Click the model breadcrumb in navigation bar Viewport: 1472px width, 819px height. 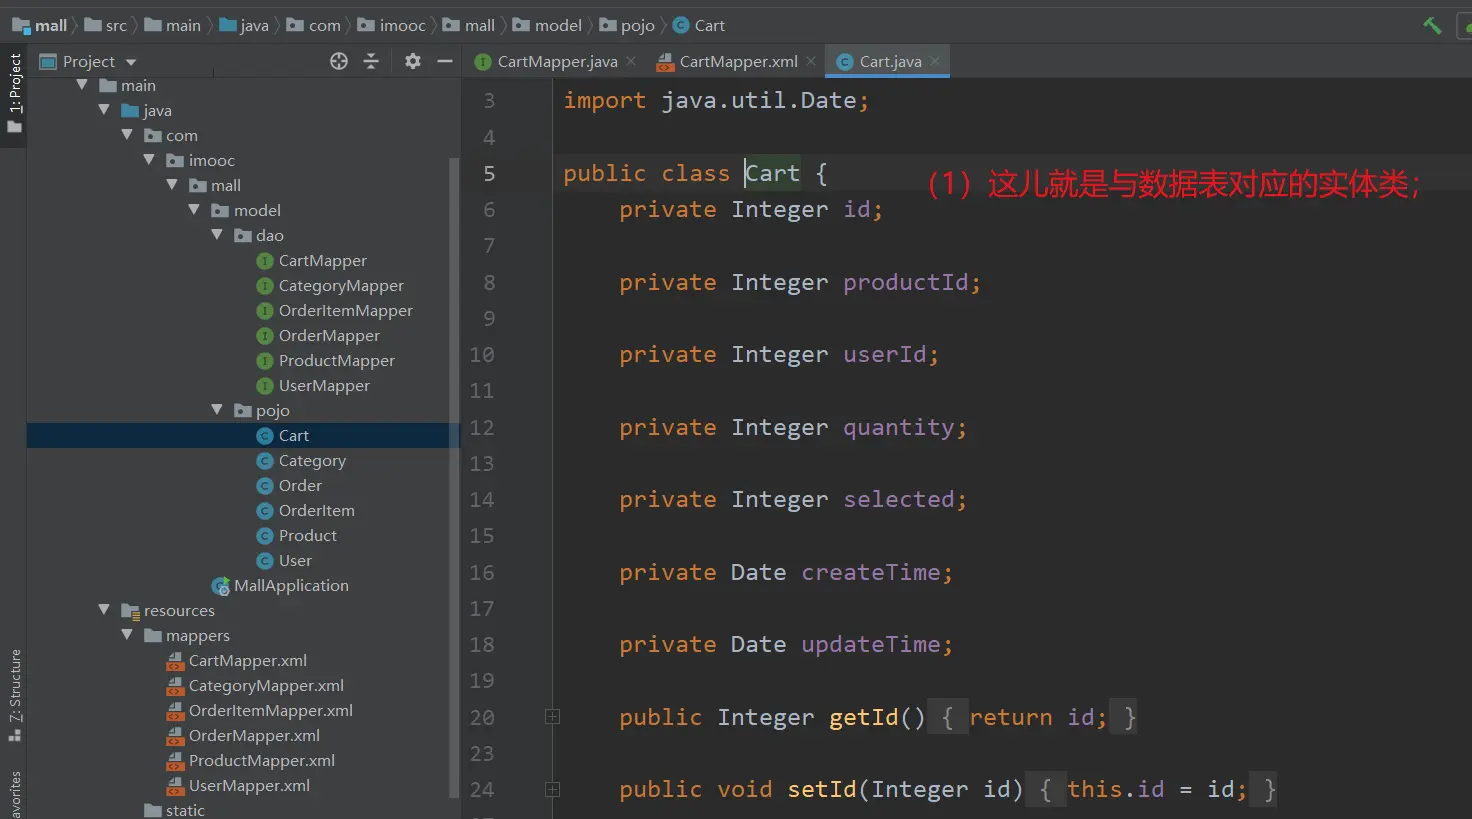557,26
